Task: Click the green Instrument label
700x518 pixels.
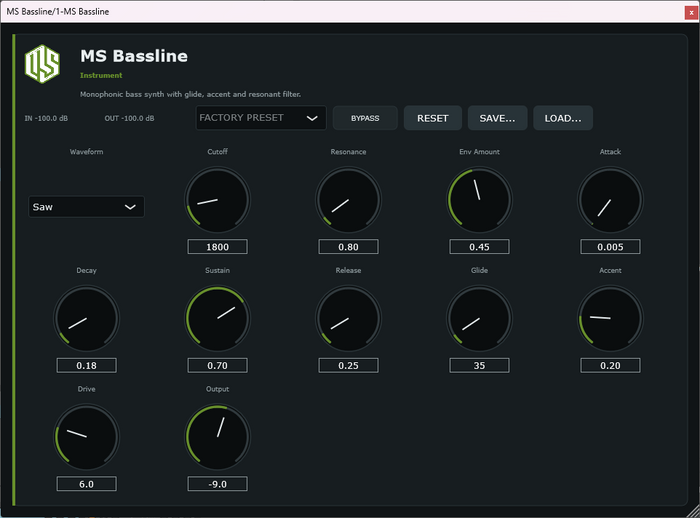Action: click(x=101, y=75)
